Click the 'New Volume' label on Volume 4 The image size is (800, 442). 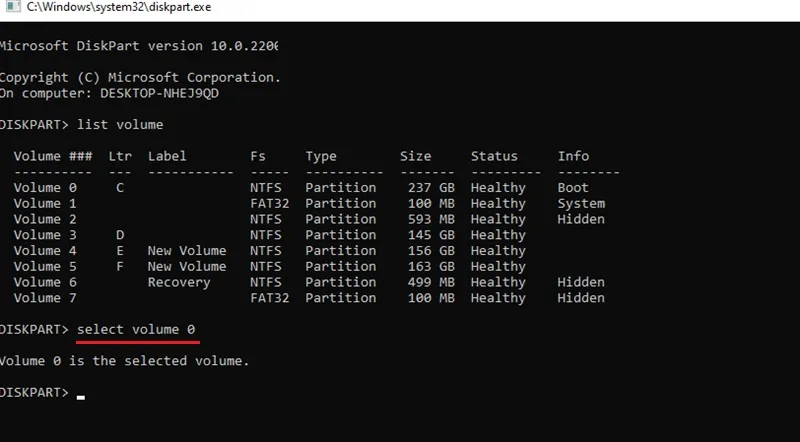[187, 251]
